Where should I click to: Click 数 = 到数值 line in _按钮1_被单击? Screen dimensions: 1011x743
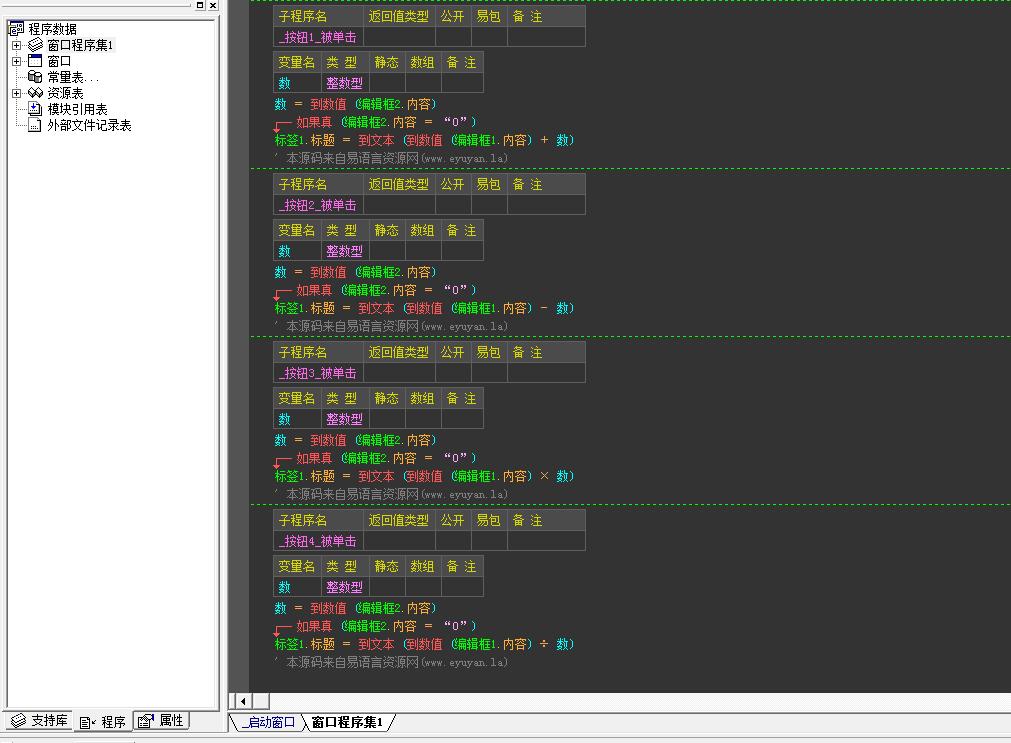[x=355, y=104]
